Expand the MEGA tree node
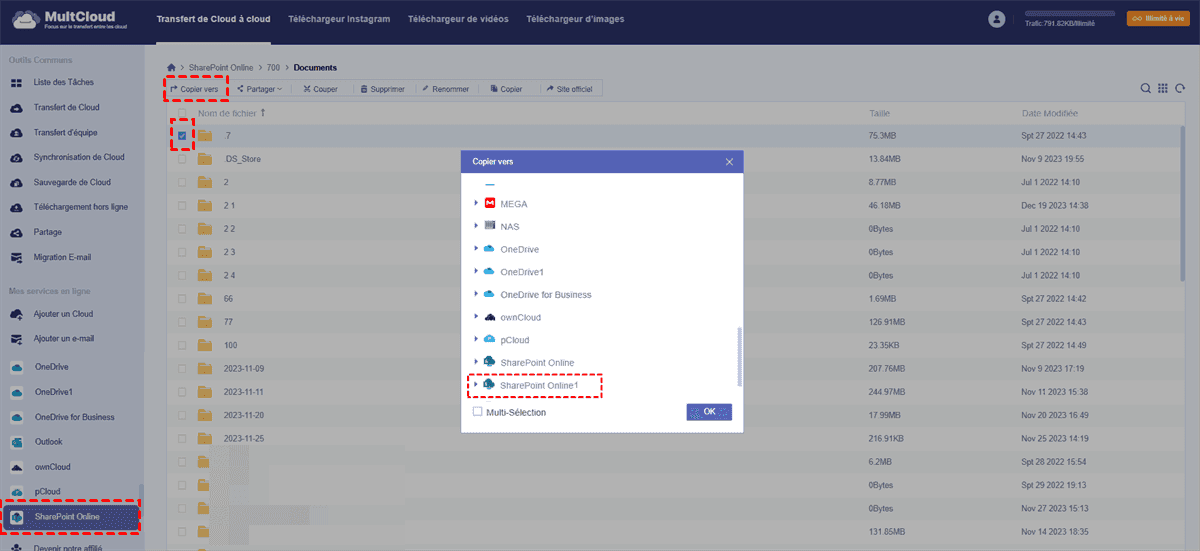Image resolution: width=1200 pixels, height=551 pixels. (476, 203)
